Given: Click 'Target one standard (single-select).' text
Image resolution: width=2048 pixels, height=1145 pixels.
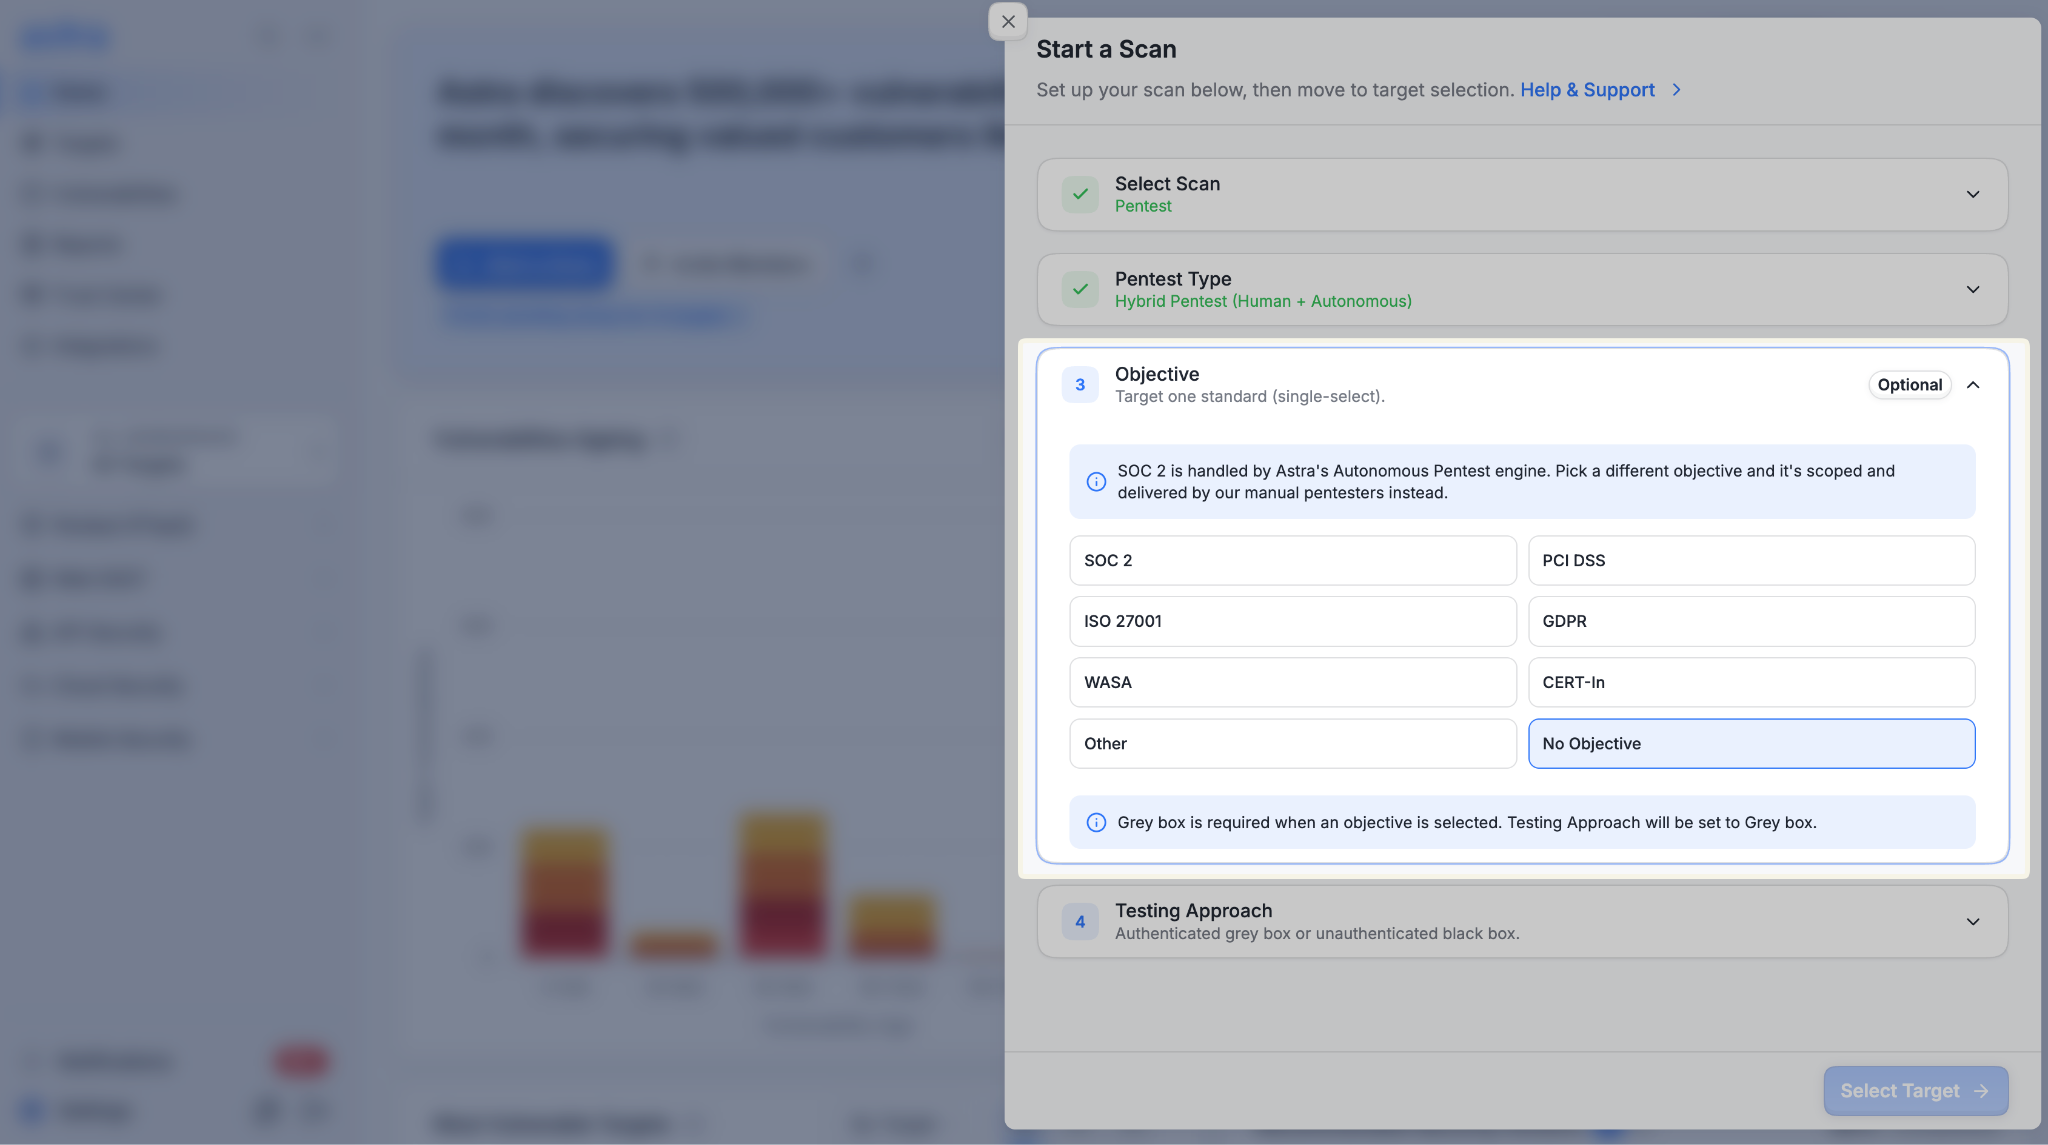Looking at the screenshot, I should 1249,397.
